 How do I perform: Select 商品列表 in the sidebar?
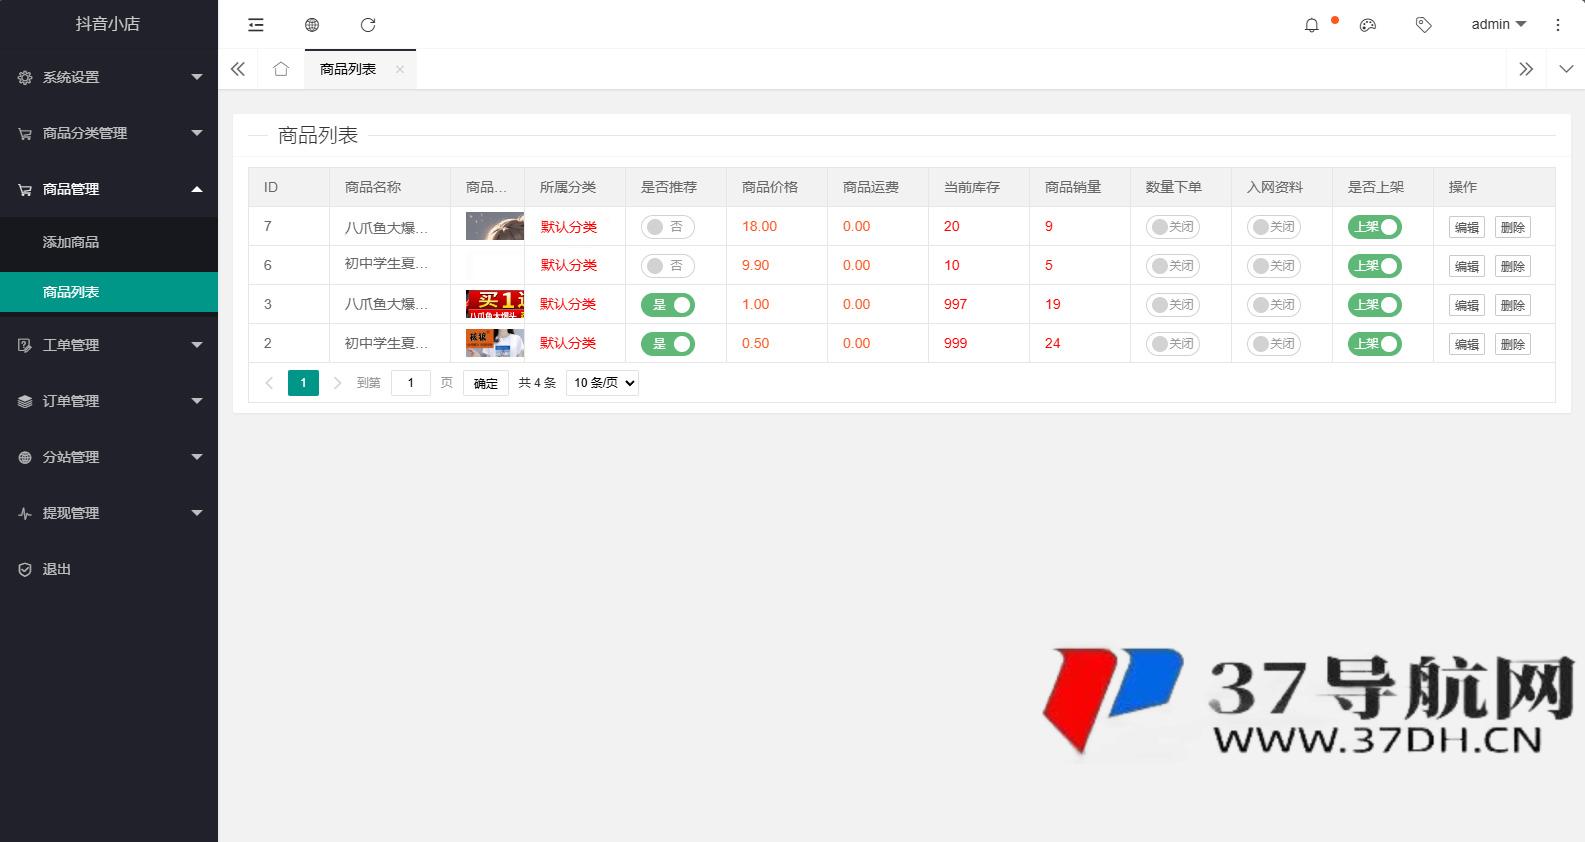point(109,292)
